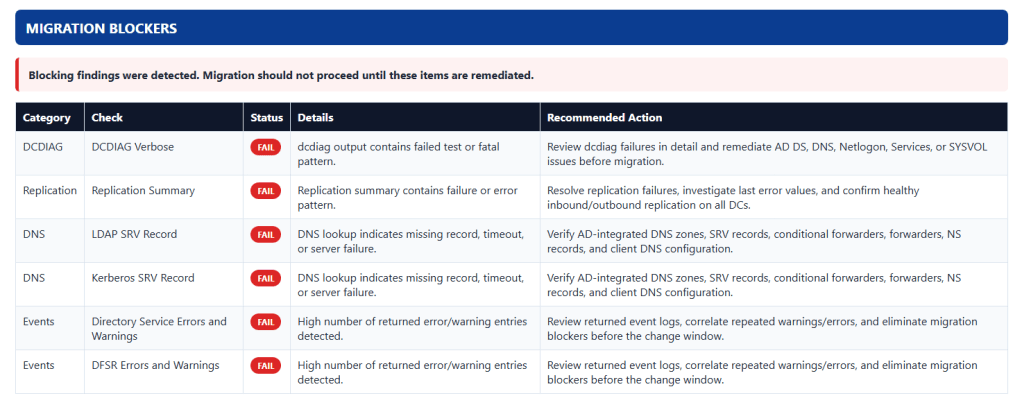The height and width of the screenshot is (405, 1022).
Task: Select the Details column header
Action: tap(315, 117)
